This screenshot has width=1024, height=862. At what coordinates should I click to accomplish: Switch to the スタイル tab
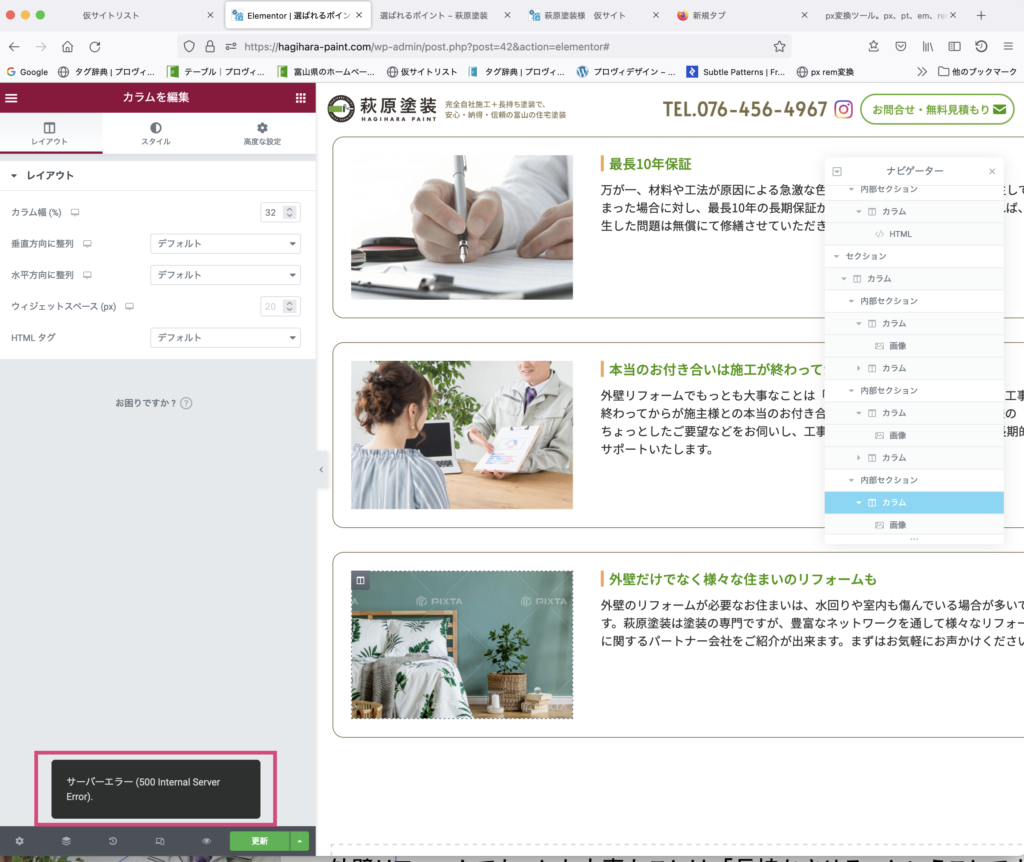(155, 134)
